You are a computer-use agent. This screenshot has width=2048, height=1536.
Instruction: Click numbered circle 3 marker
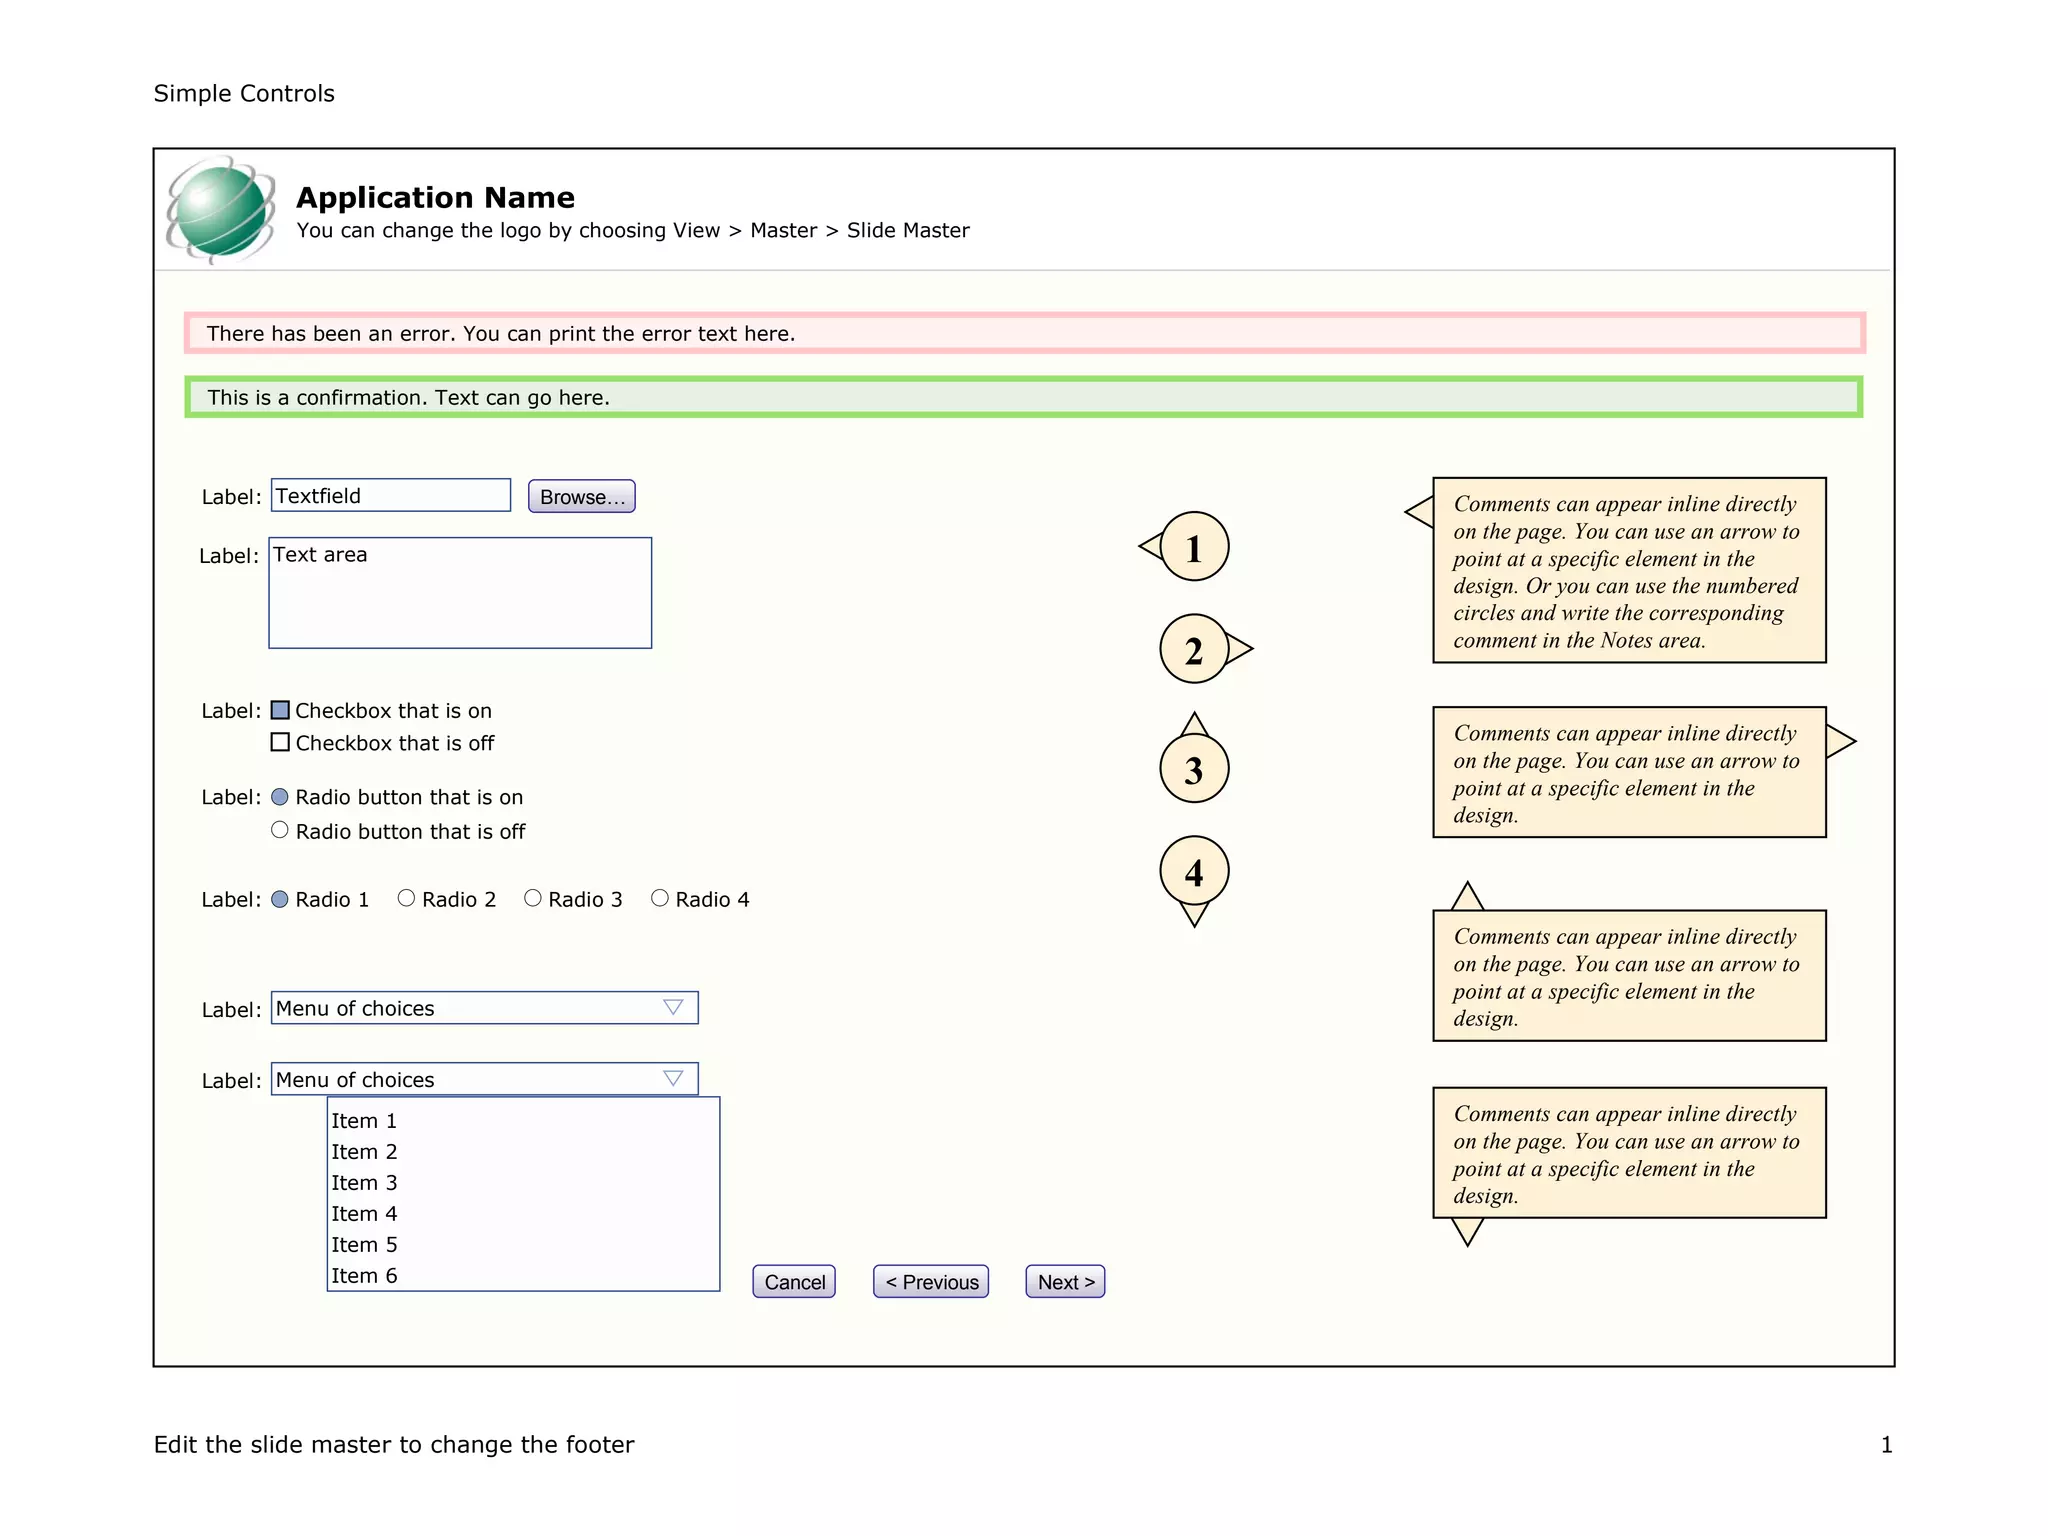1194,769
